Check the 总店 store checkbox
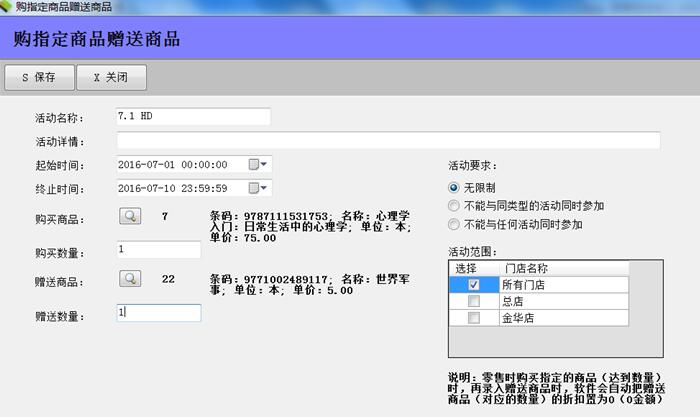700x417 pixels. (x=474, y=301)
